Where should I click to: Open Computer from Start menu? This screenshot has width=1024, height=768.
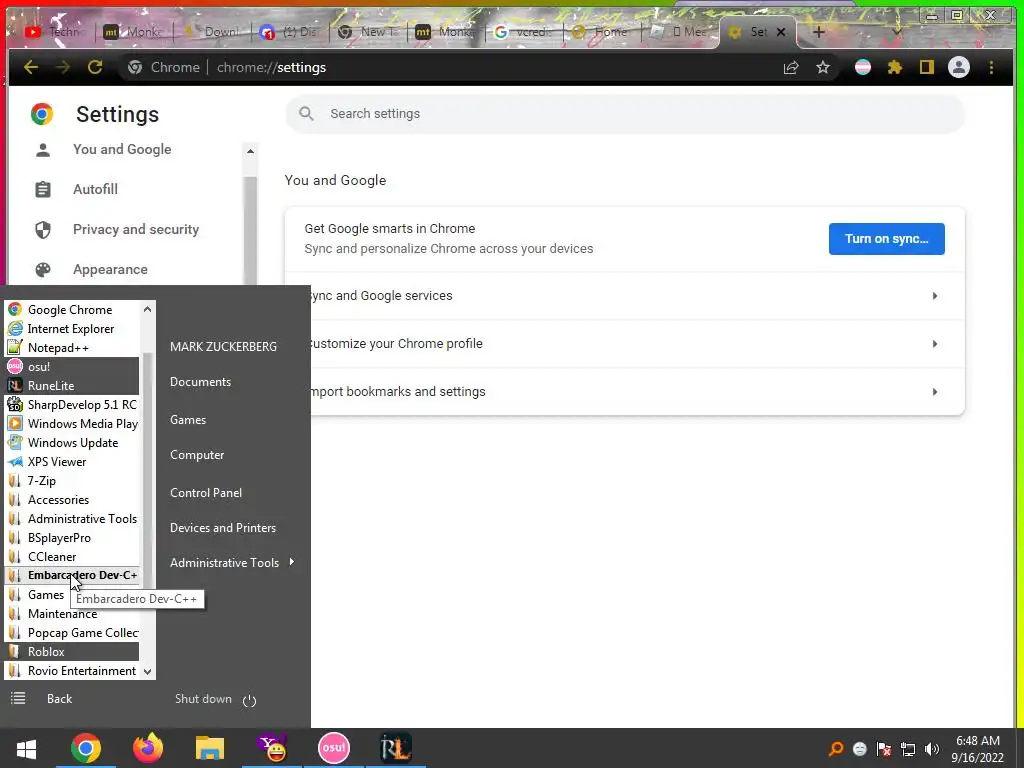coord(197,455)
